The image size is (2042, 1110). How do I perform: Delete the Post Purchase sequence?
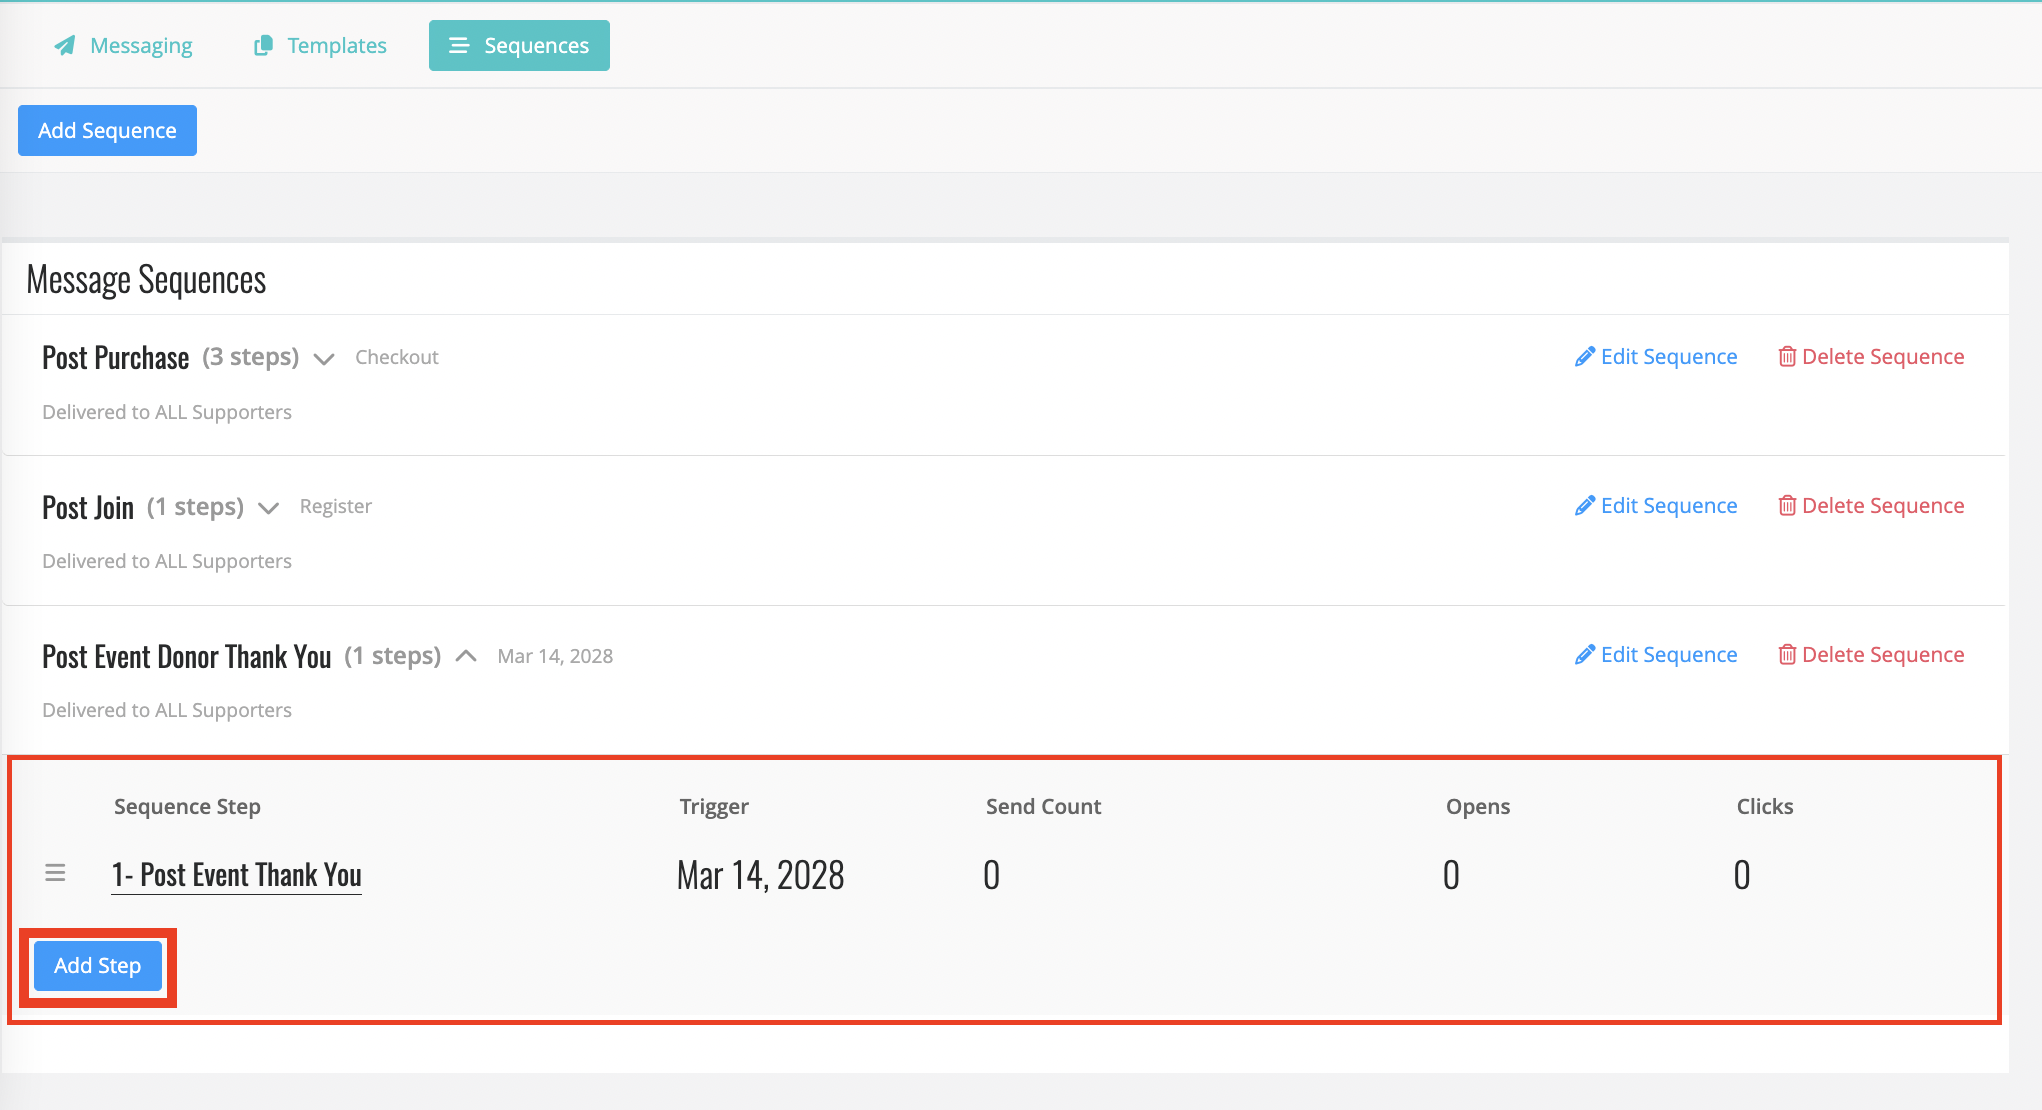coord(1871,357)
